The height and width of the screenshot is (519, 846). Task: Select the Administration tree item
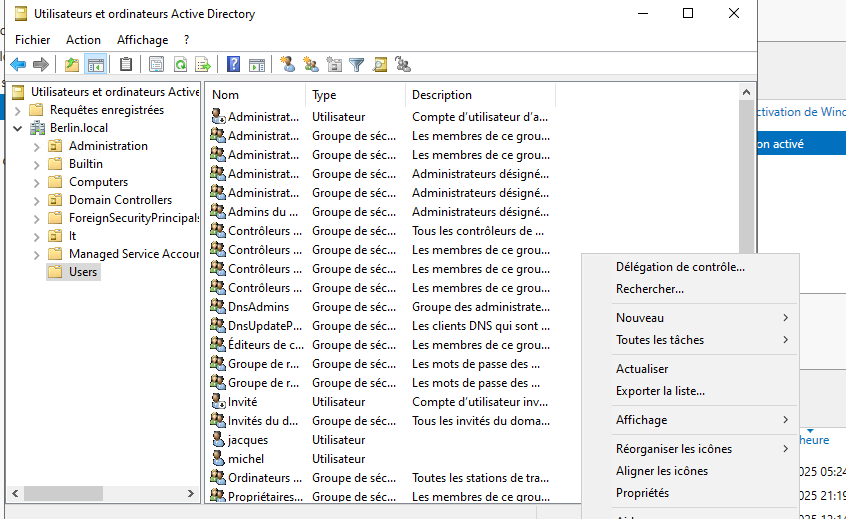tap(108, 146)
